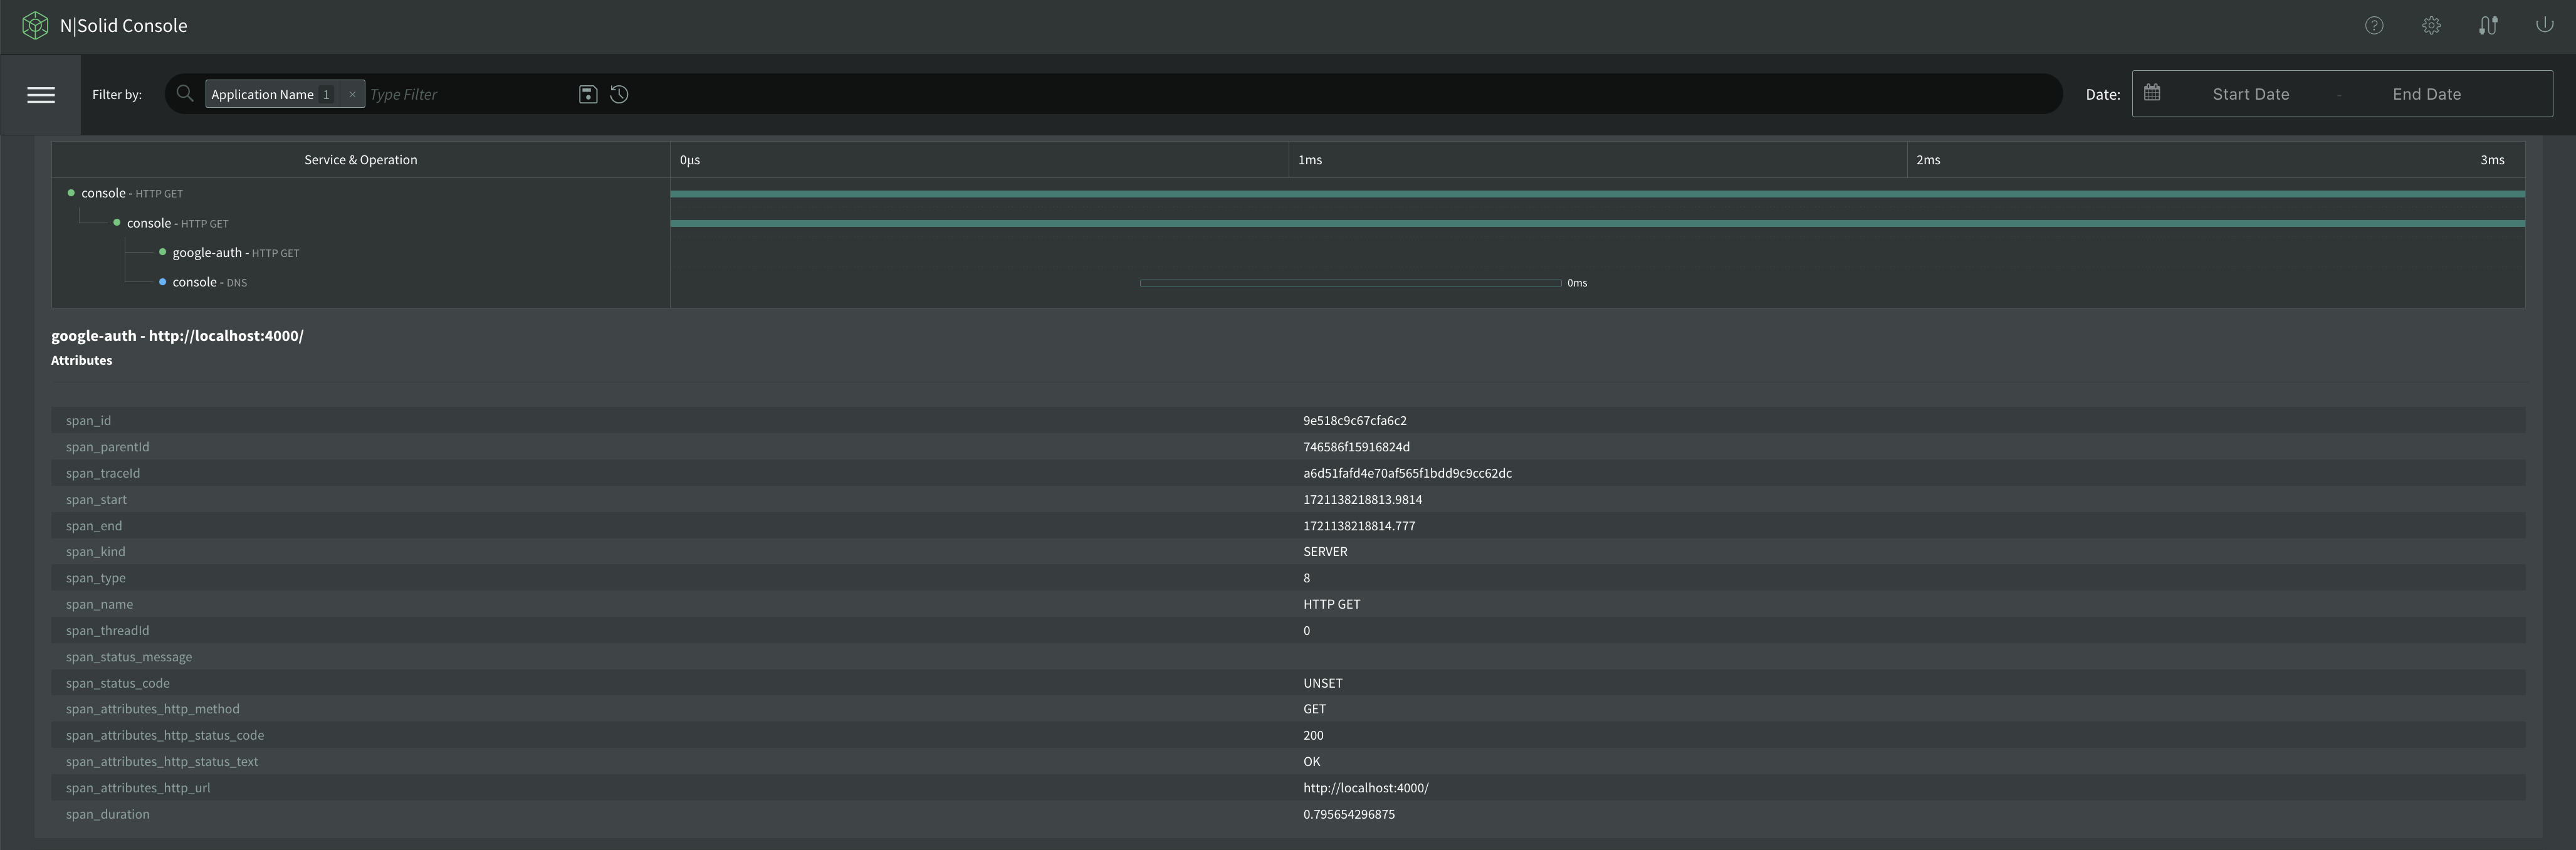
Task: Select the nested console HTTP GET span
Action: [x=177, y=223]
